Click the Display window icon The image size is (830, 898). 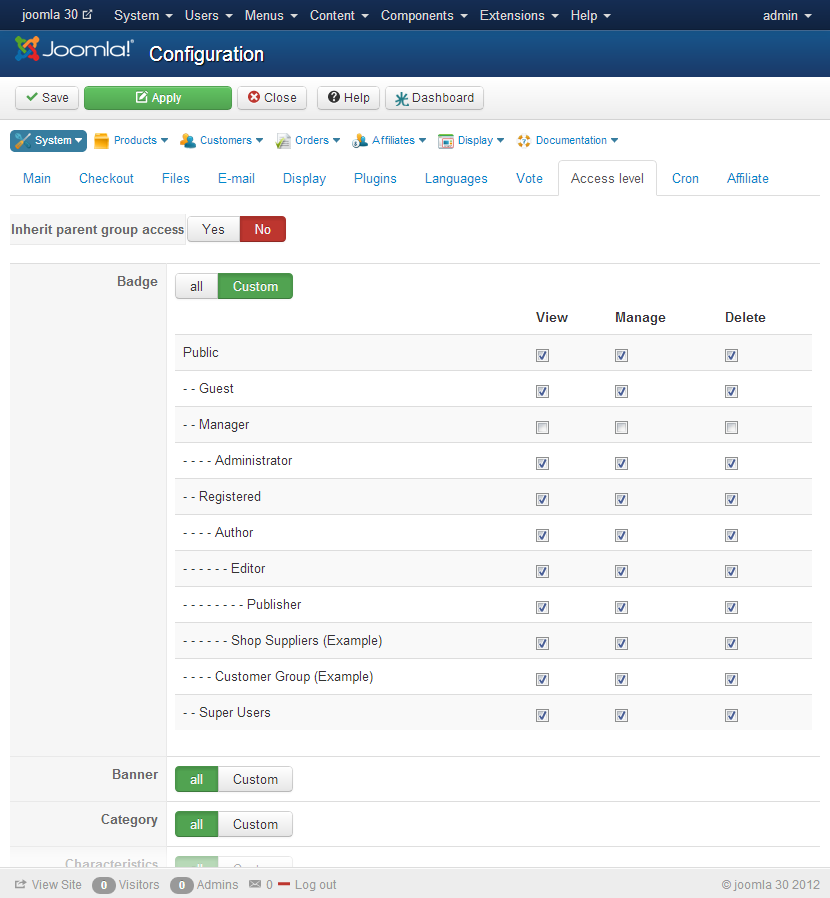click(446, 141)
